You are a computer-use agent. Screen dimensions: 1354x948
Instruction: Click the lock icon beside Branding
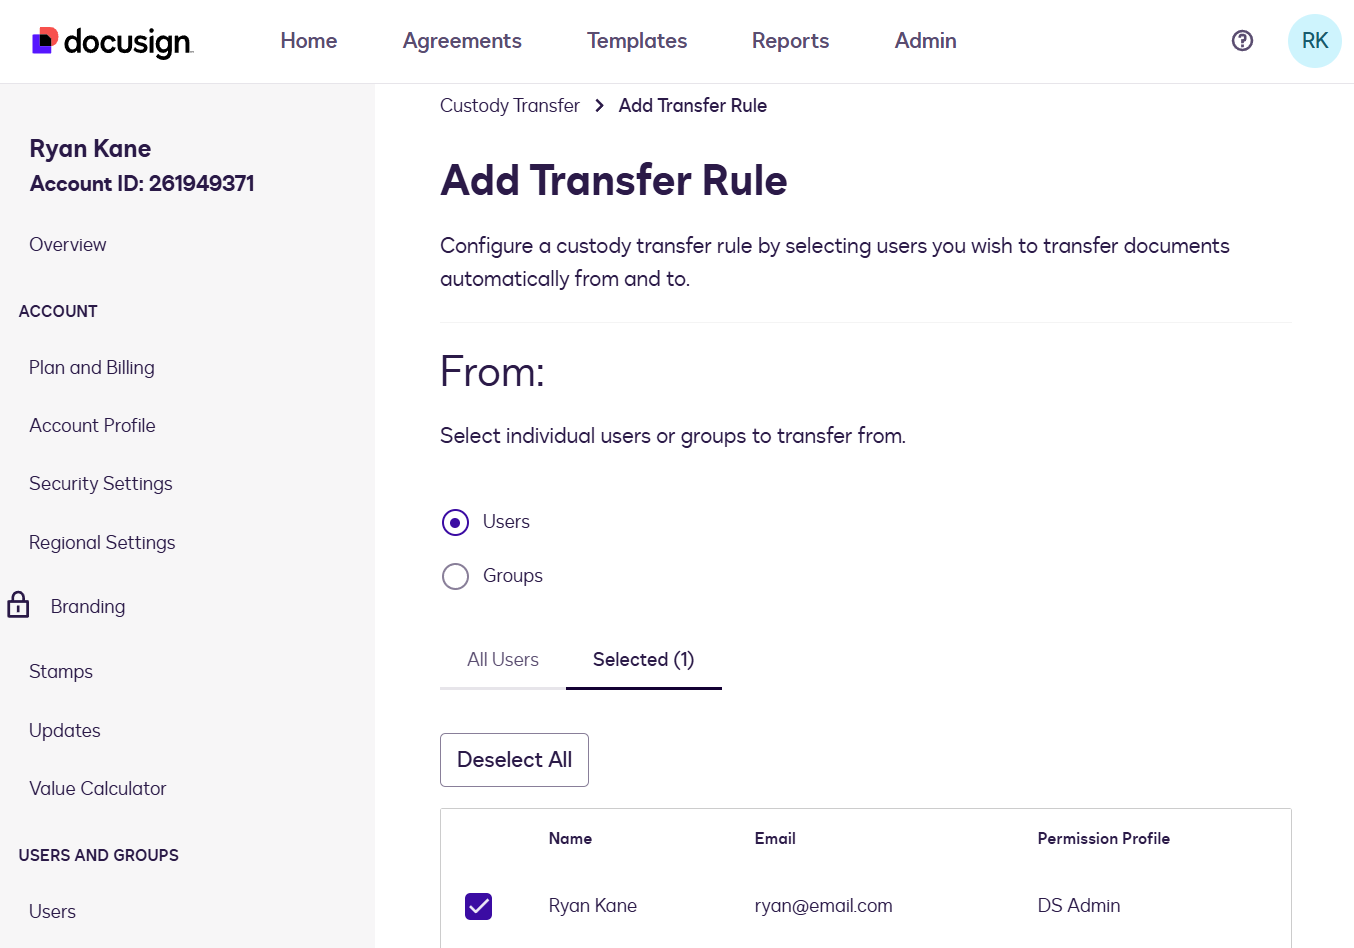pyautogui.click(x=18, y=605)
